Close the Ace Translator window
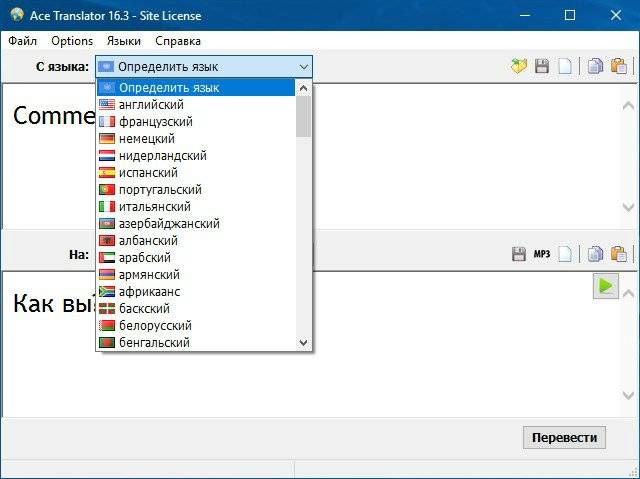 616,16
